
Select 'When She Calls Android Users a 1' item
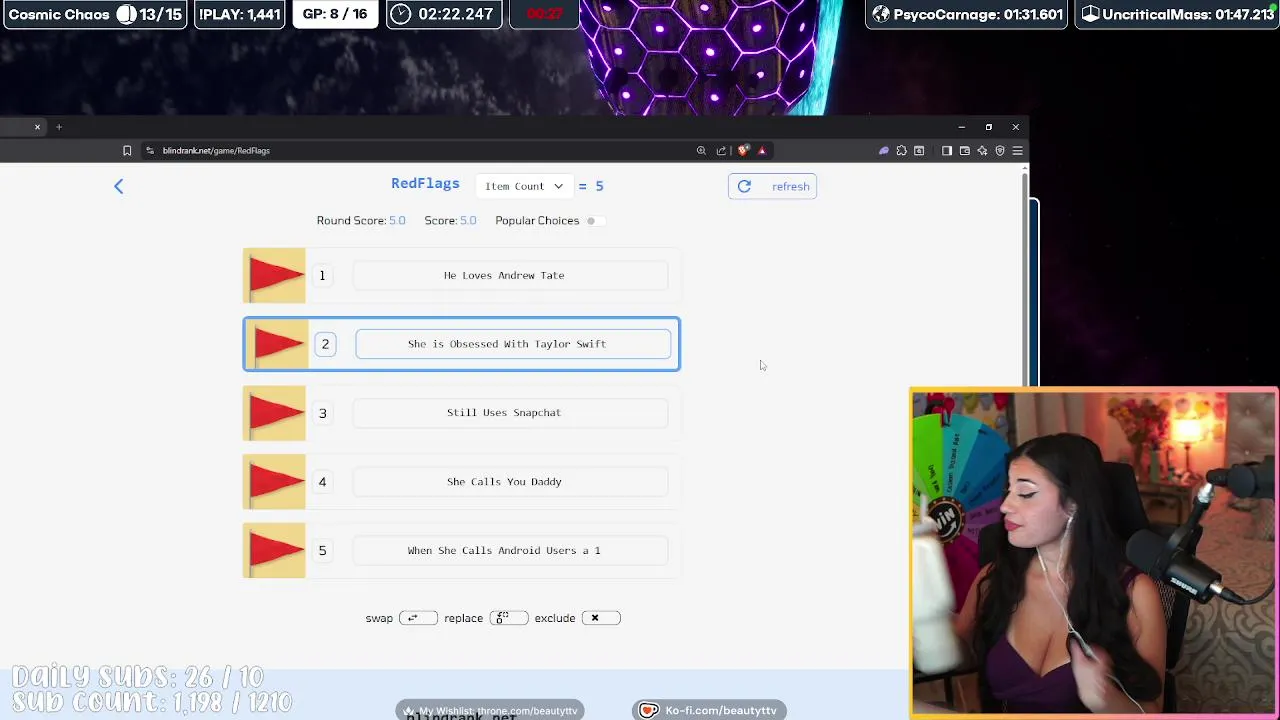point(510,551)
